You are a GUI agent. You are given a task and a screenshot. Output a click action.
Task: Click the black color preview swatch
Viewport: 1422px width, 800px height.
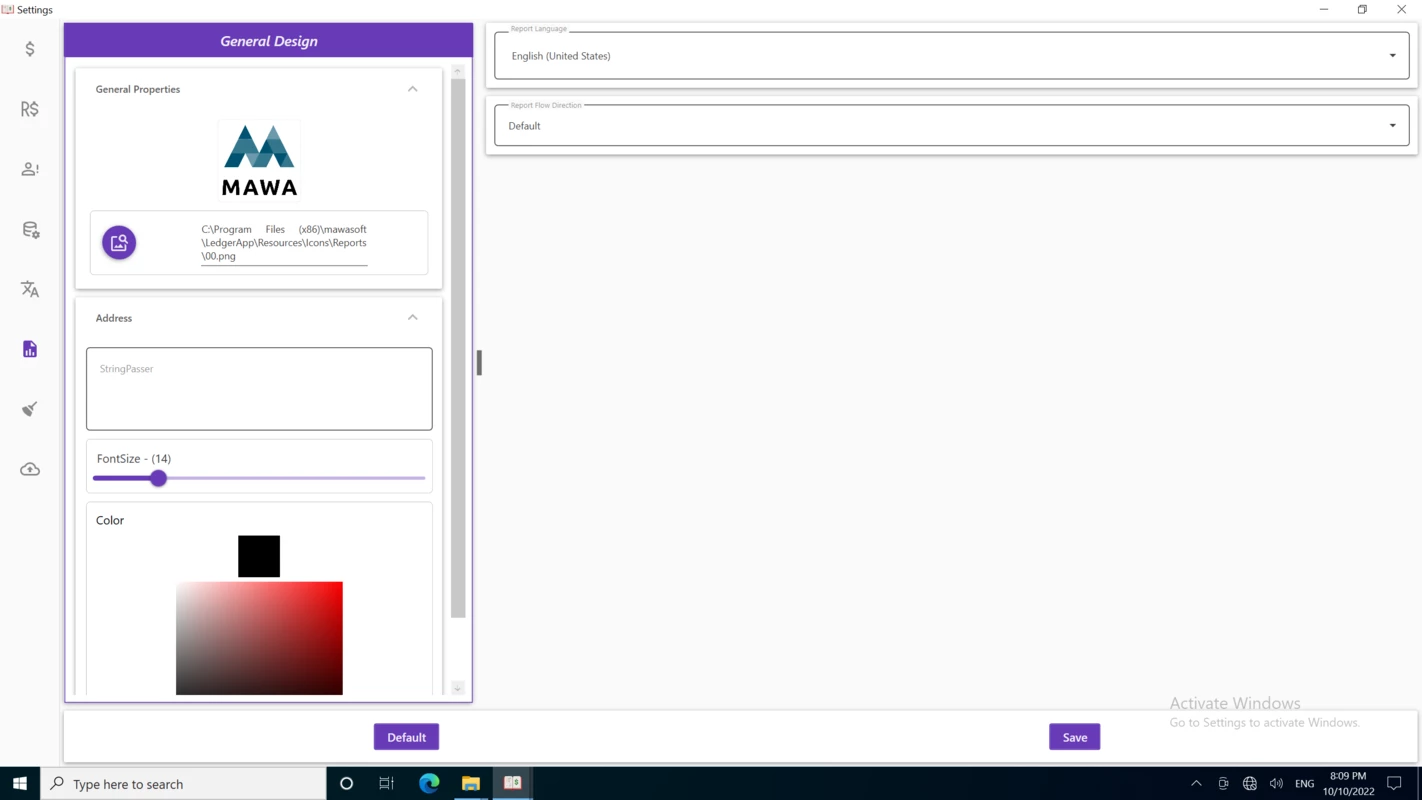coord(259,556)
